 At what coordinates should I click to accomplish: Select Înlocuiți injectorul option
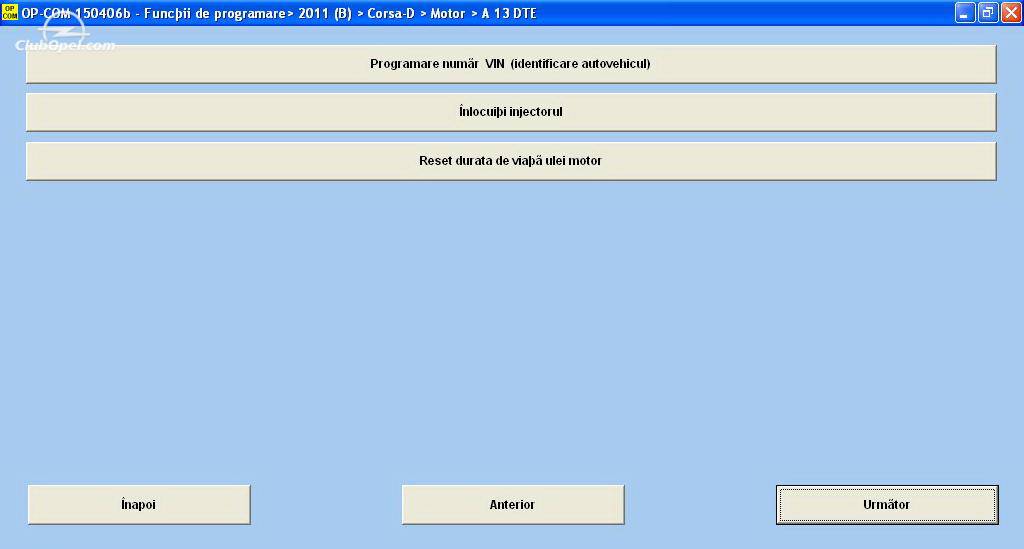511,112
